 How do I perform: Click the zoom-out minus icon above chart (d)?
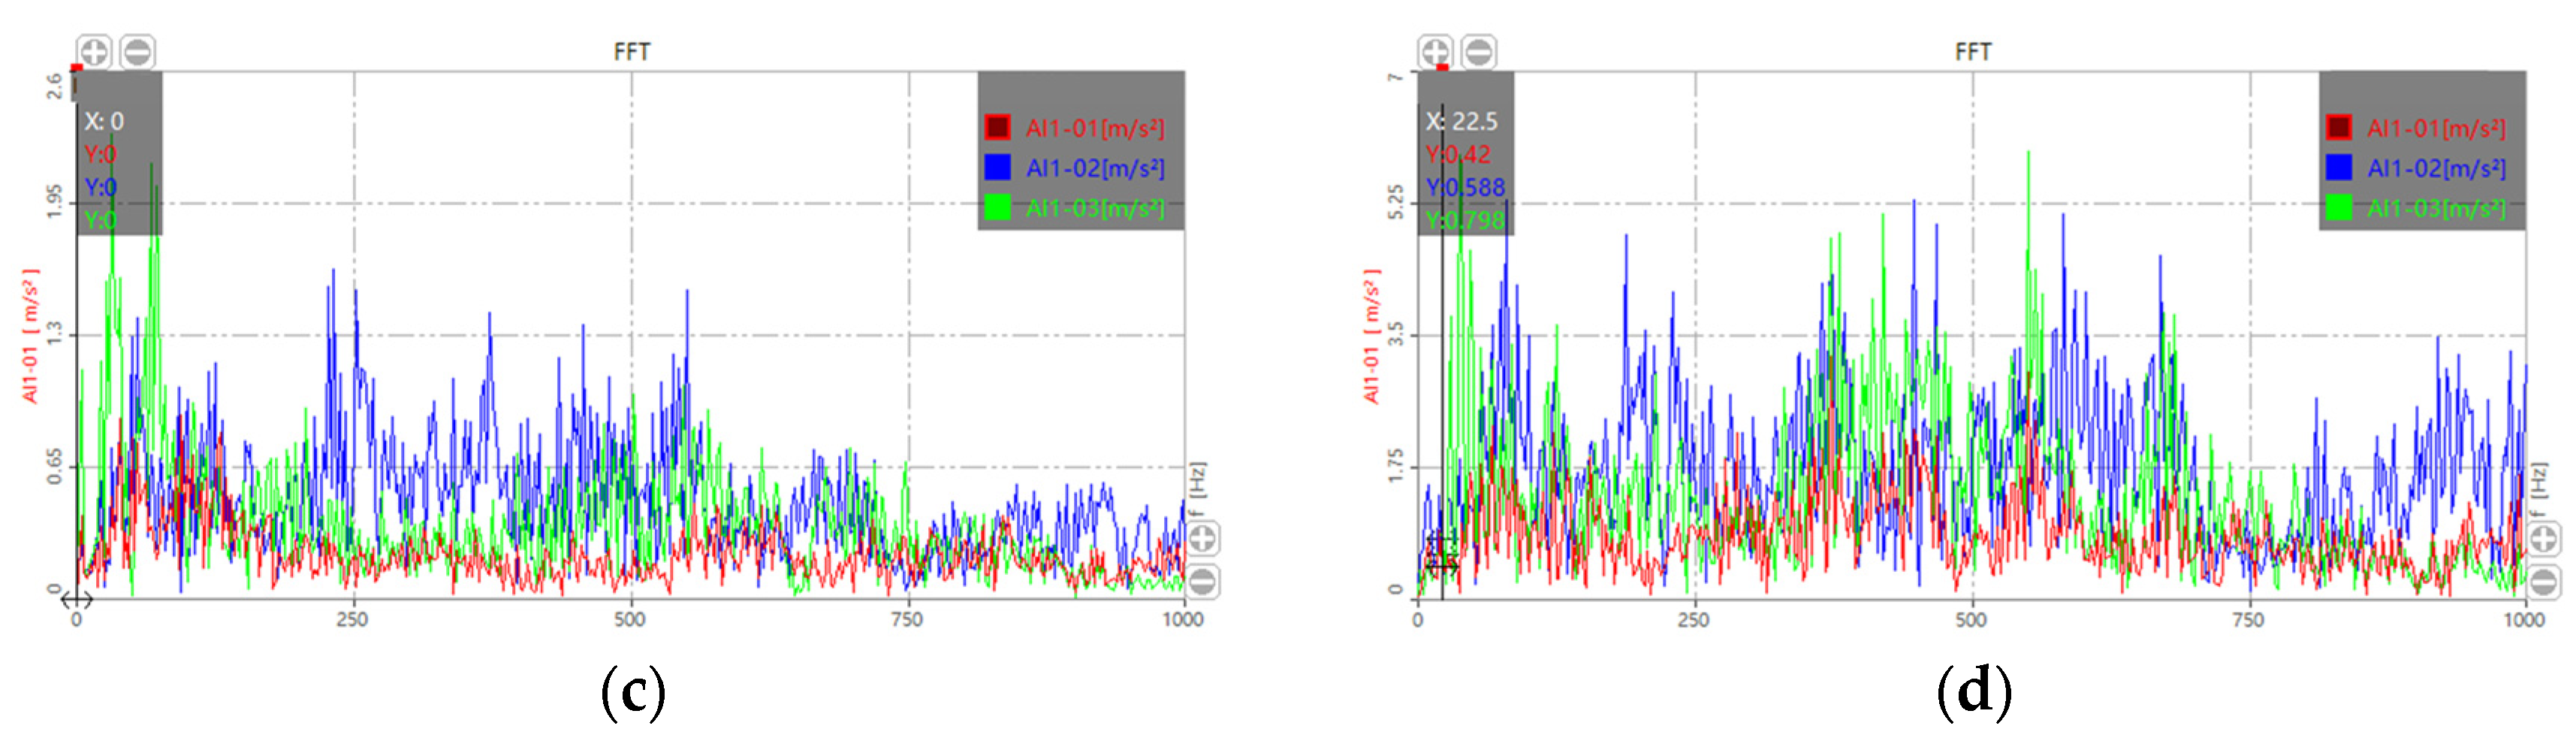1479,51
